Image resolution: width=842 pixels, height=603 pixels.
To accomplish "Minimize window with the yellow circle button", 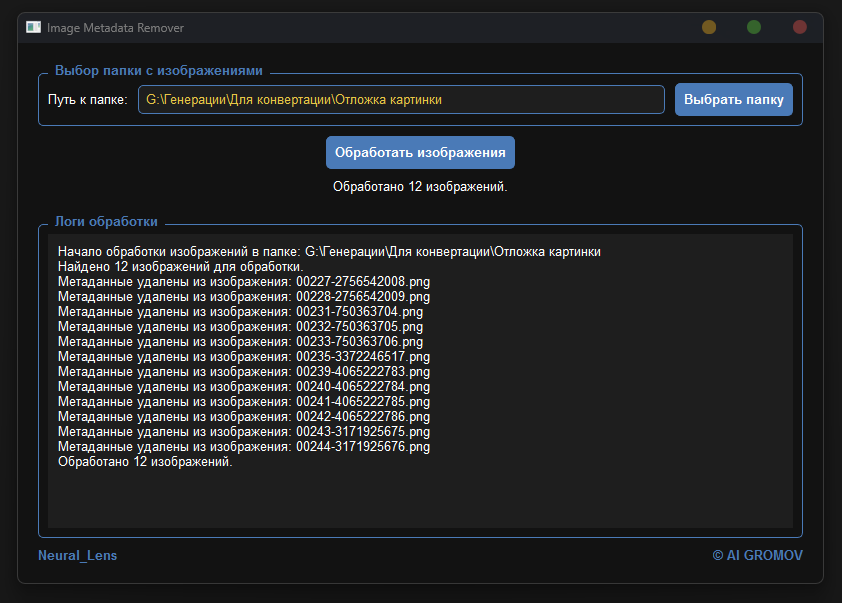I will [x=709, y=27].
